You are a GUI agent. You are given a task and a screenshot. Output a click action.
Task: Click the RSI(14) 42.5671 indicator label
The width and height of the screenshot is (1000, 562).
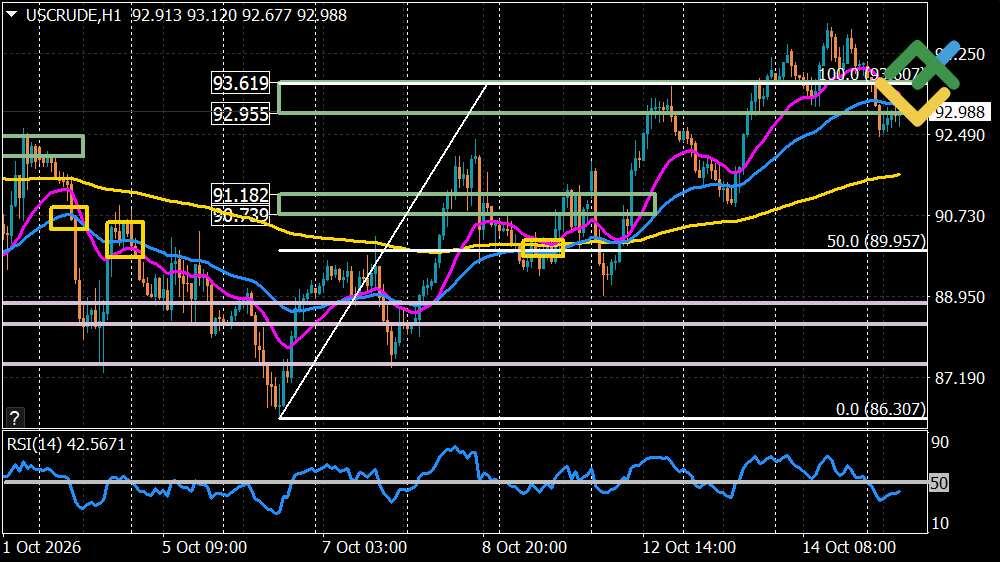pos(66,444)
